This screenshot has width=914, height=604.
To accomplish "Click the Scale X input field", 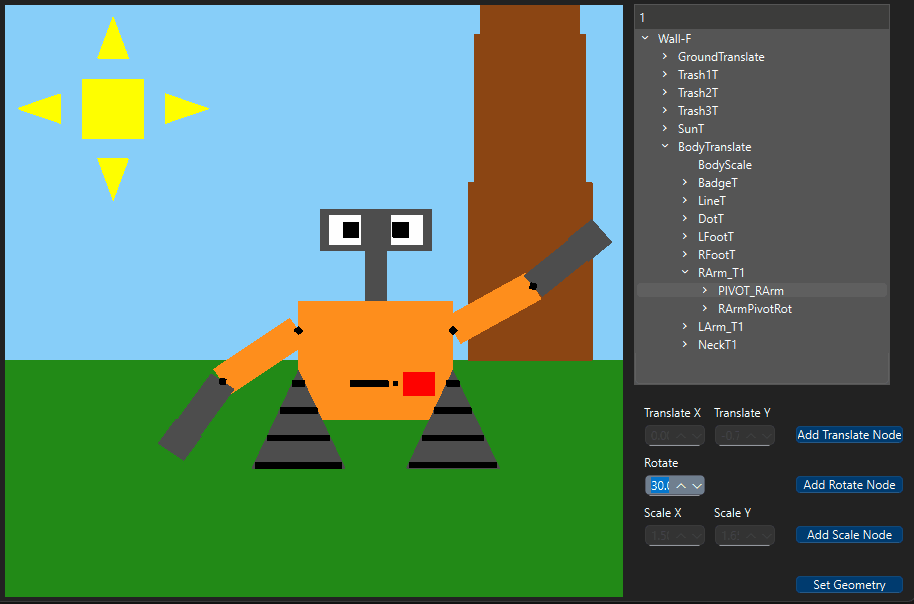I will 674,535.
